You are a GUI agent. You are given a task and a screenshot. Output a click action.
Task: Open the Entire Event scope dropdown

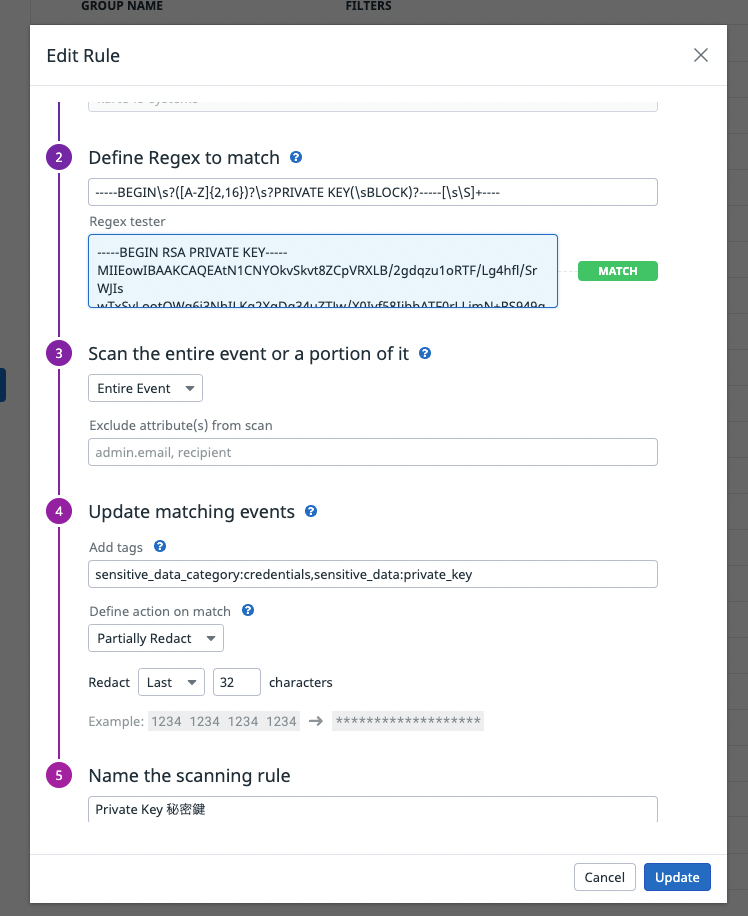coord(146,388)
